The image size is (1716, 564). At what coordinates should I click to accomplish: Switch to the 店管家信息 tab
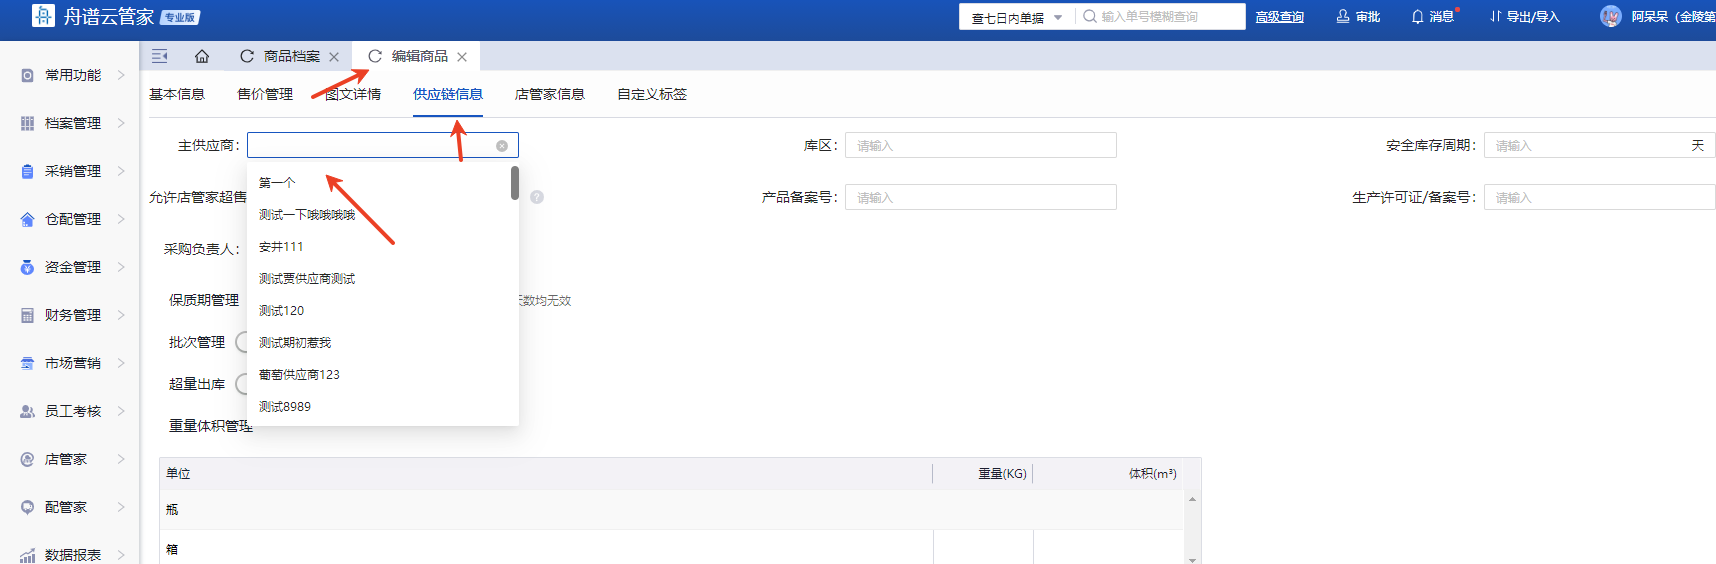click(x=549, y=94)
